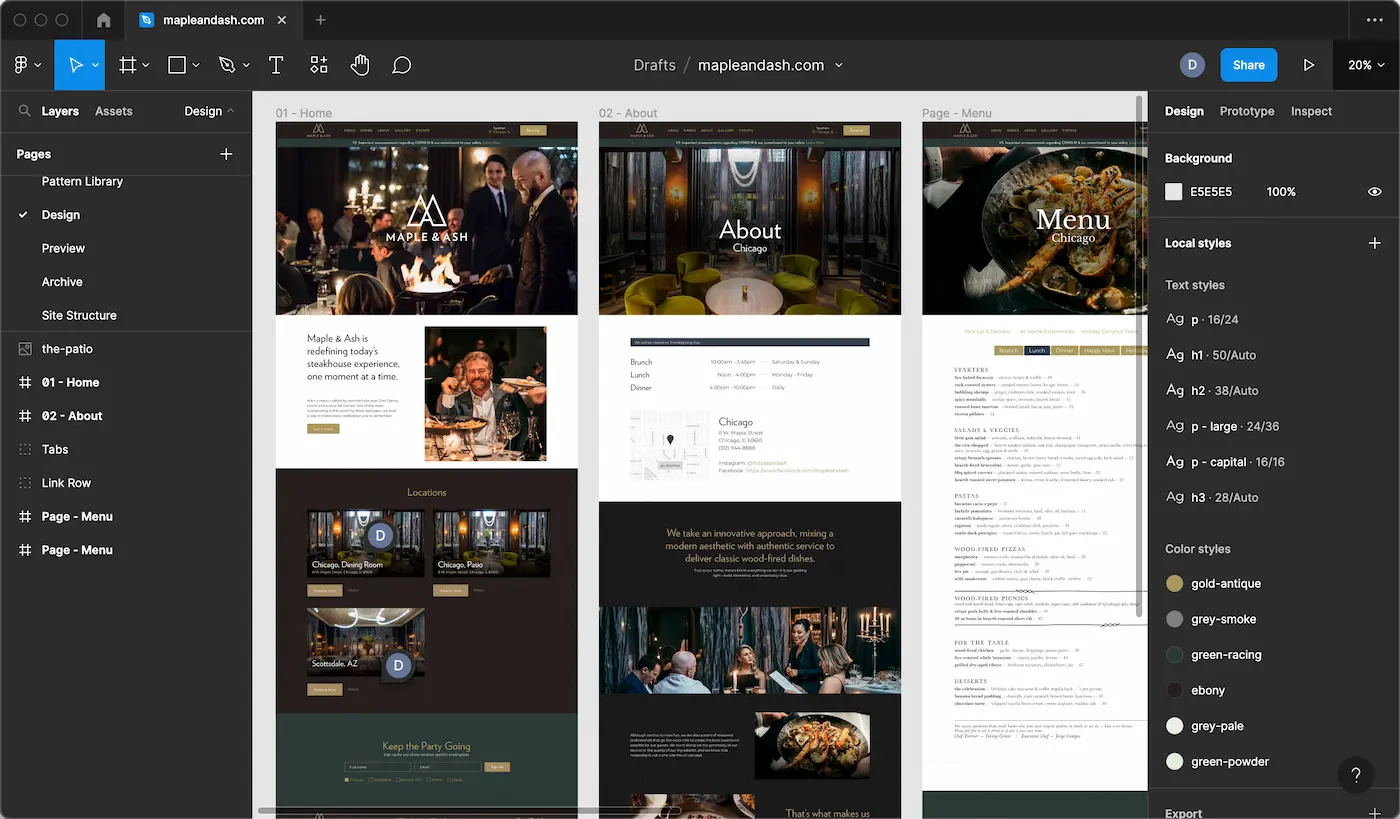Select the Frame tool

(x=128, y=65)
